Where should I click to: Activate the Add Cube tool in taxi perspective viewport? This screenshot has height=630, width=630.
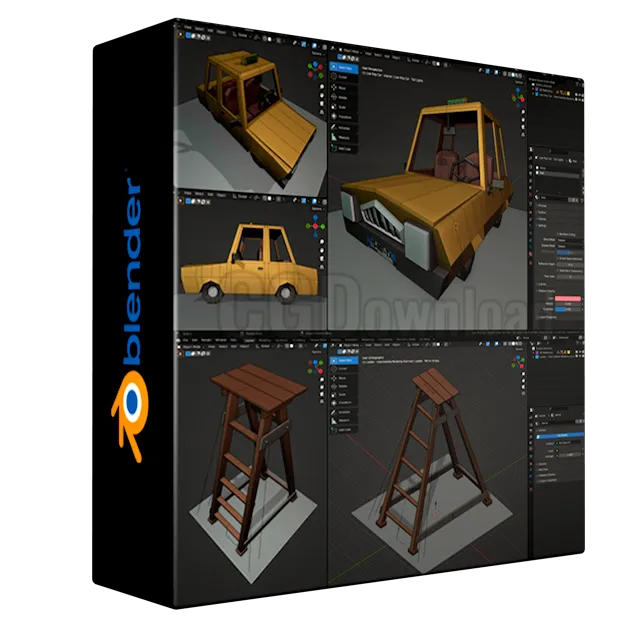tap(344, 148)
